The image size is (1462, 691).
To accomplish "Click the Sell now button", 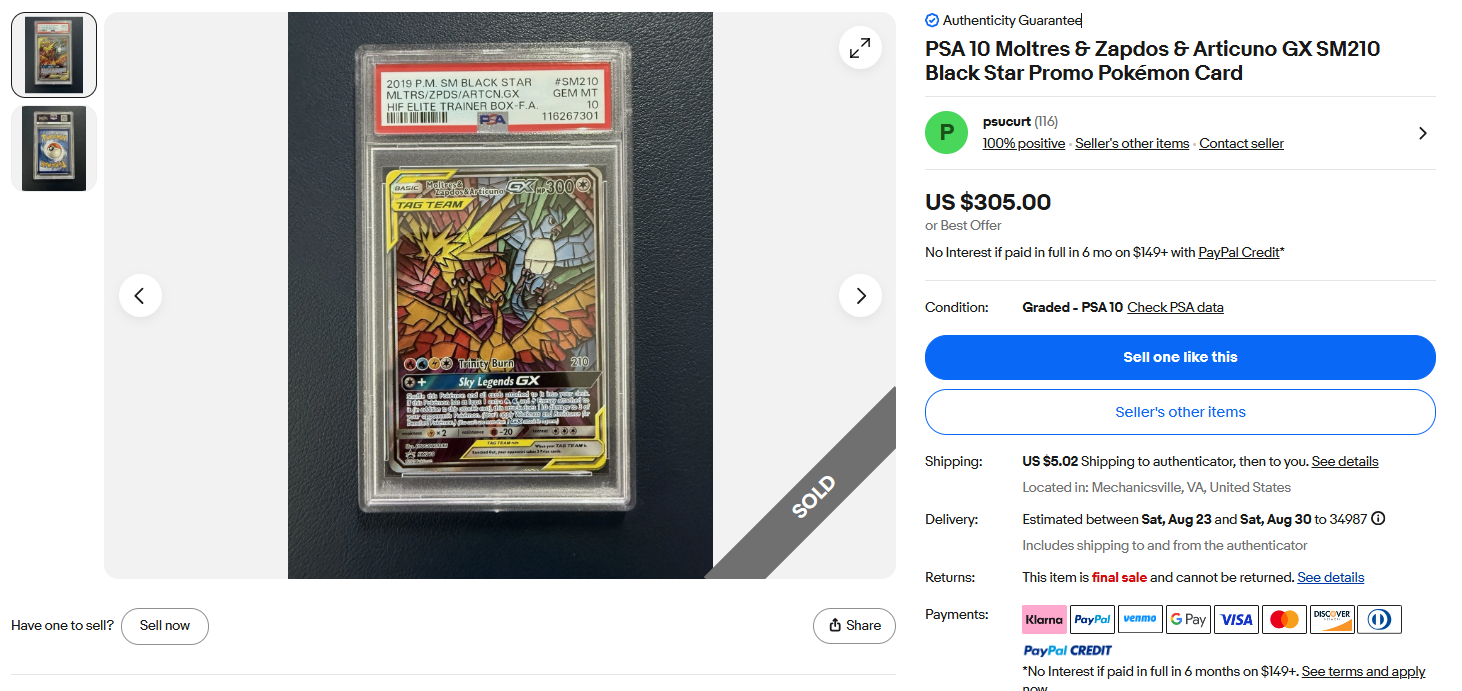I will [x=165, y=626].
